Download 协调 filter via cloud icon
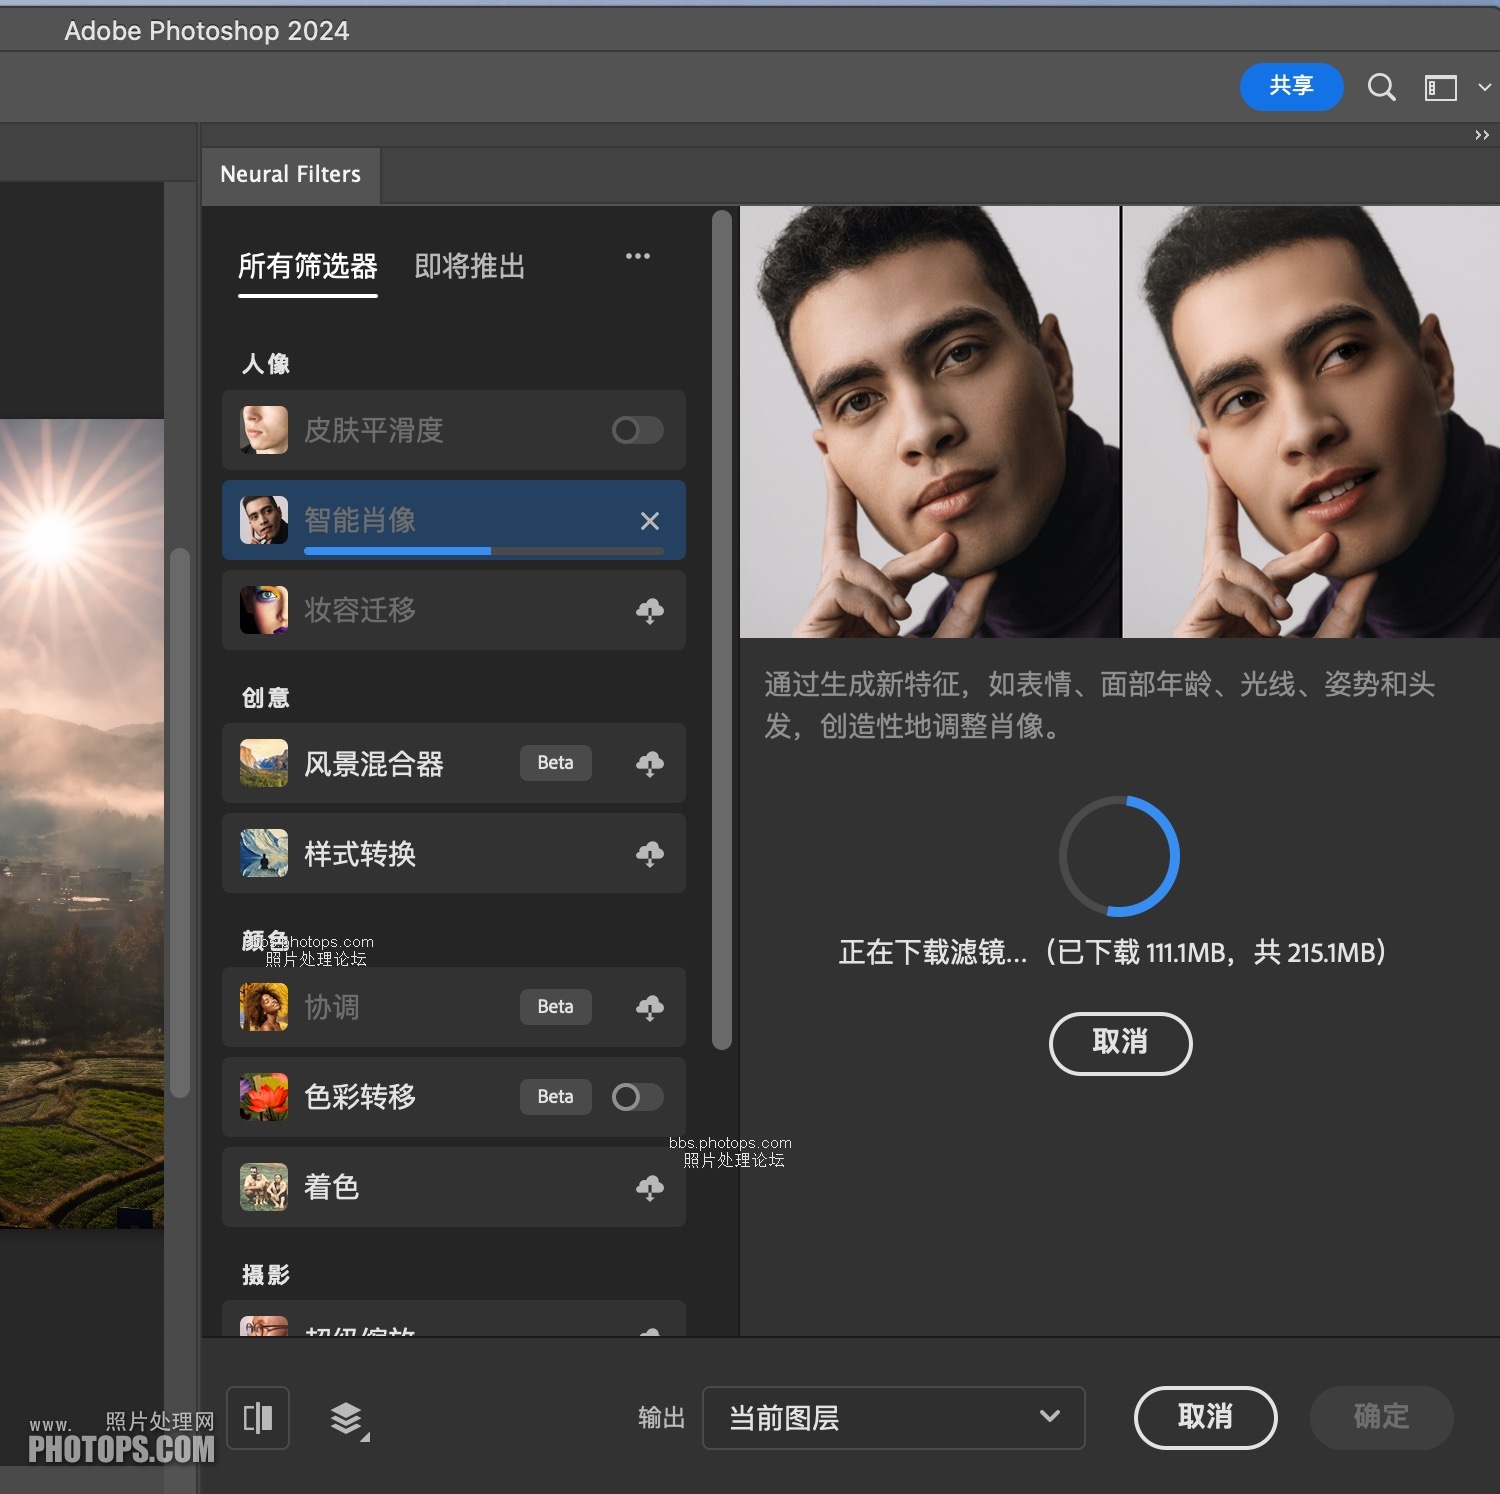 click(650, 1007)
